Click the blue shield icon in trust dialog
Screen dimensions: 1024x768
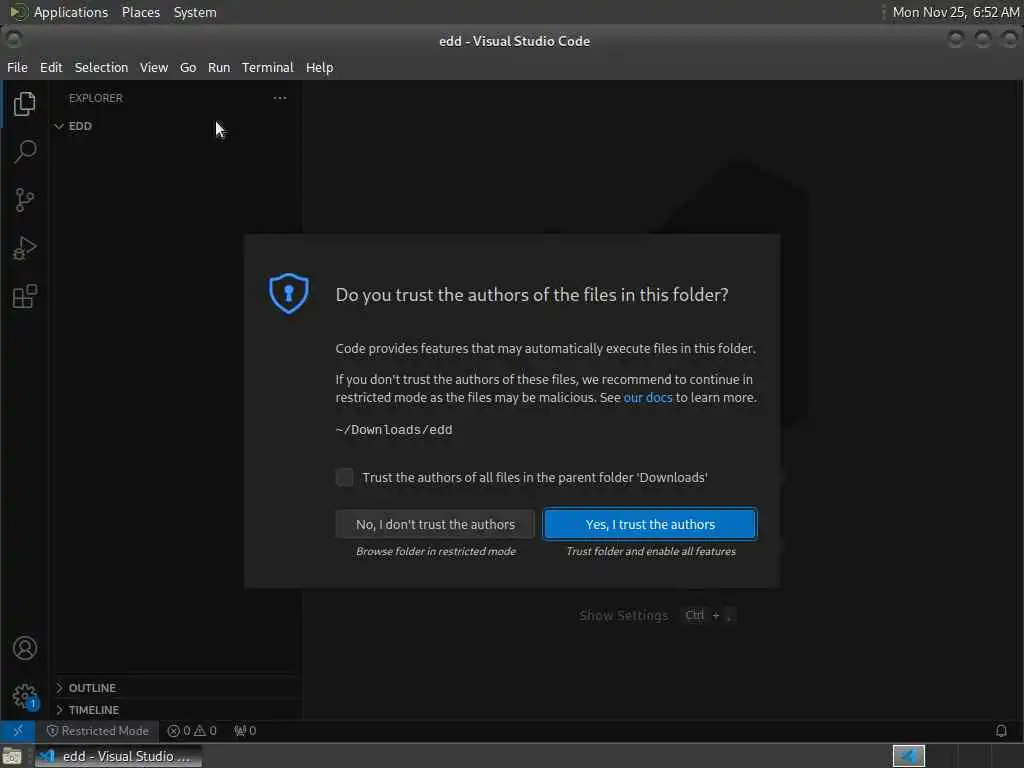(288, 293)
